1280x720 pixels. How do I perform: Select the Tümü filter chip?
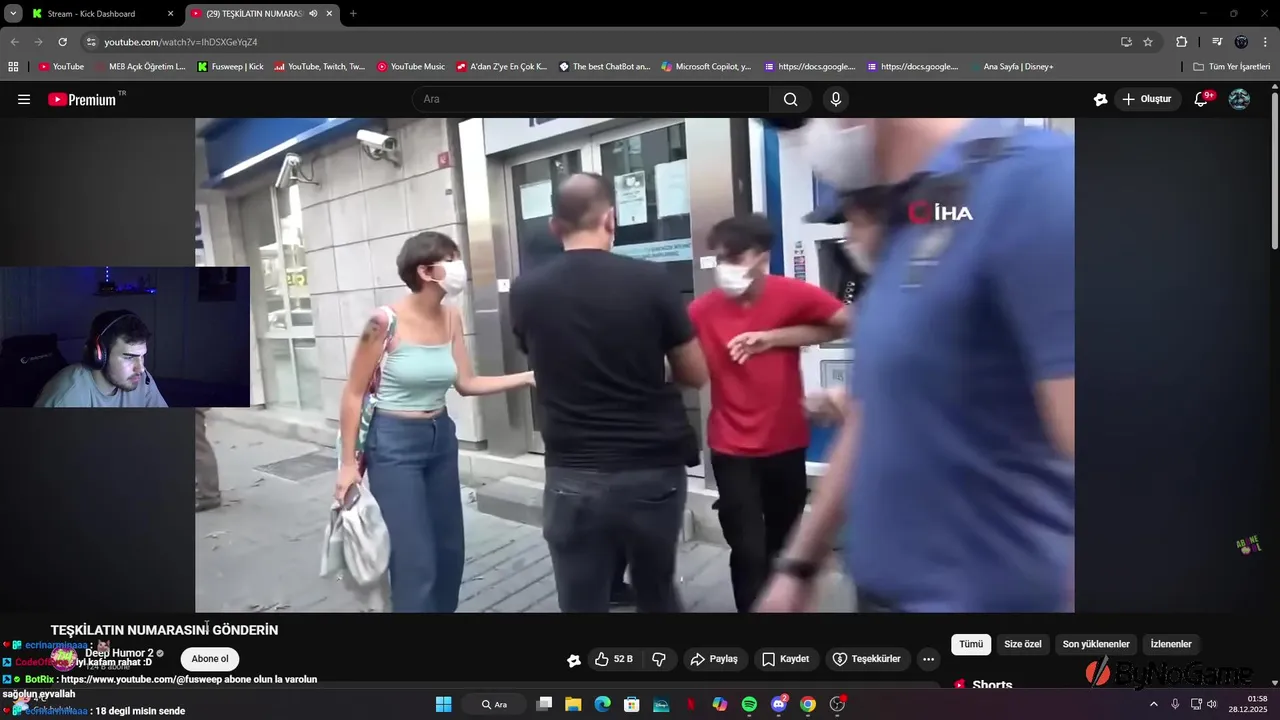[x=971, y=644]
